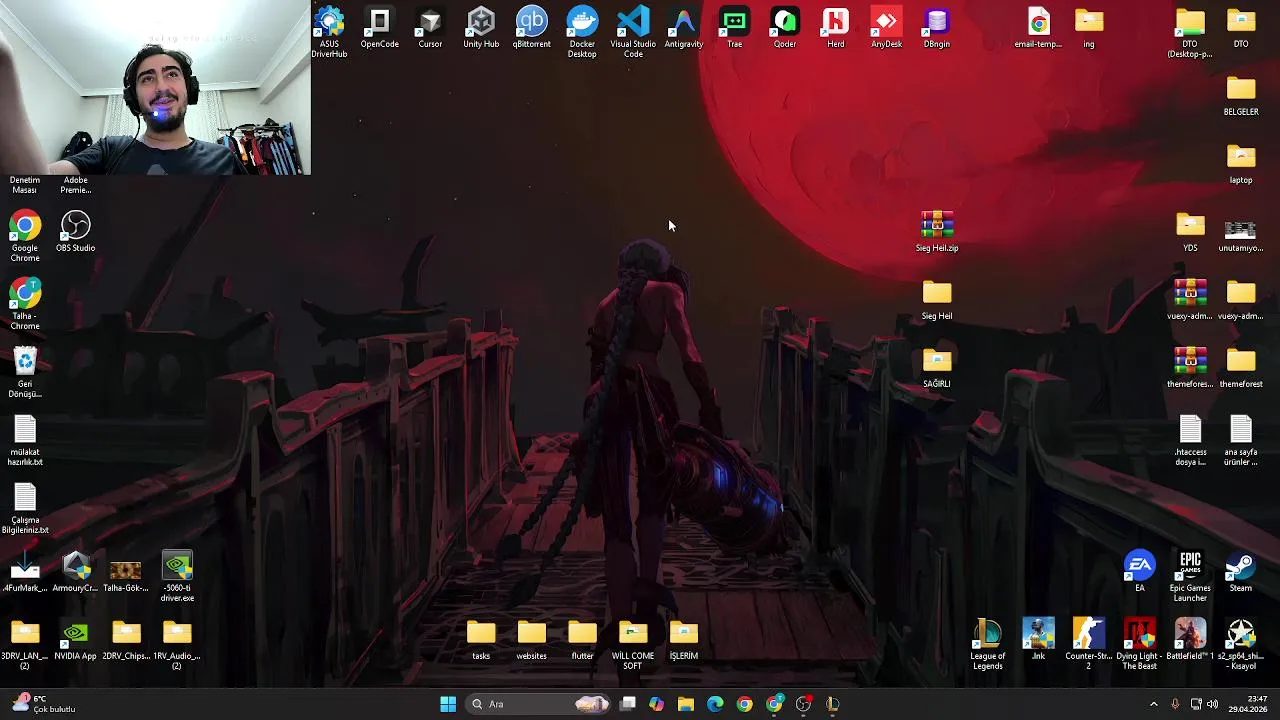The image size is (1280, 720).
Task: Select the Antigravity desktop icon
Action: tap(684, 29)
